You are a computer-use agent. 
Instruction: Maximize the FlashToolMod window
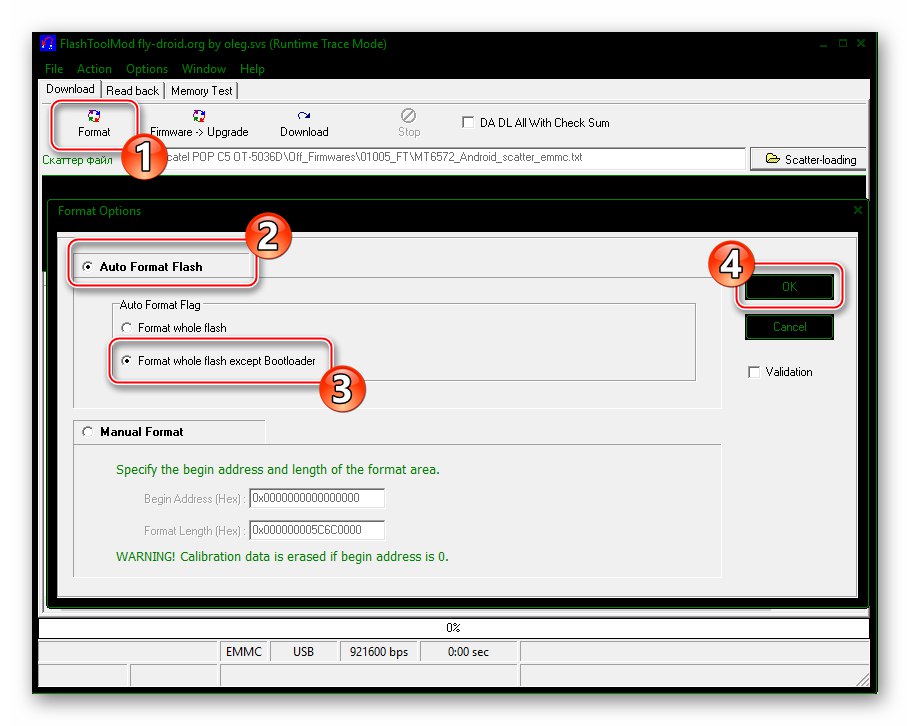point(843,44)
